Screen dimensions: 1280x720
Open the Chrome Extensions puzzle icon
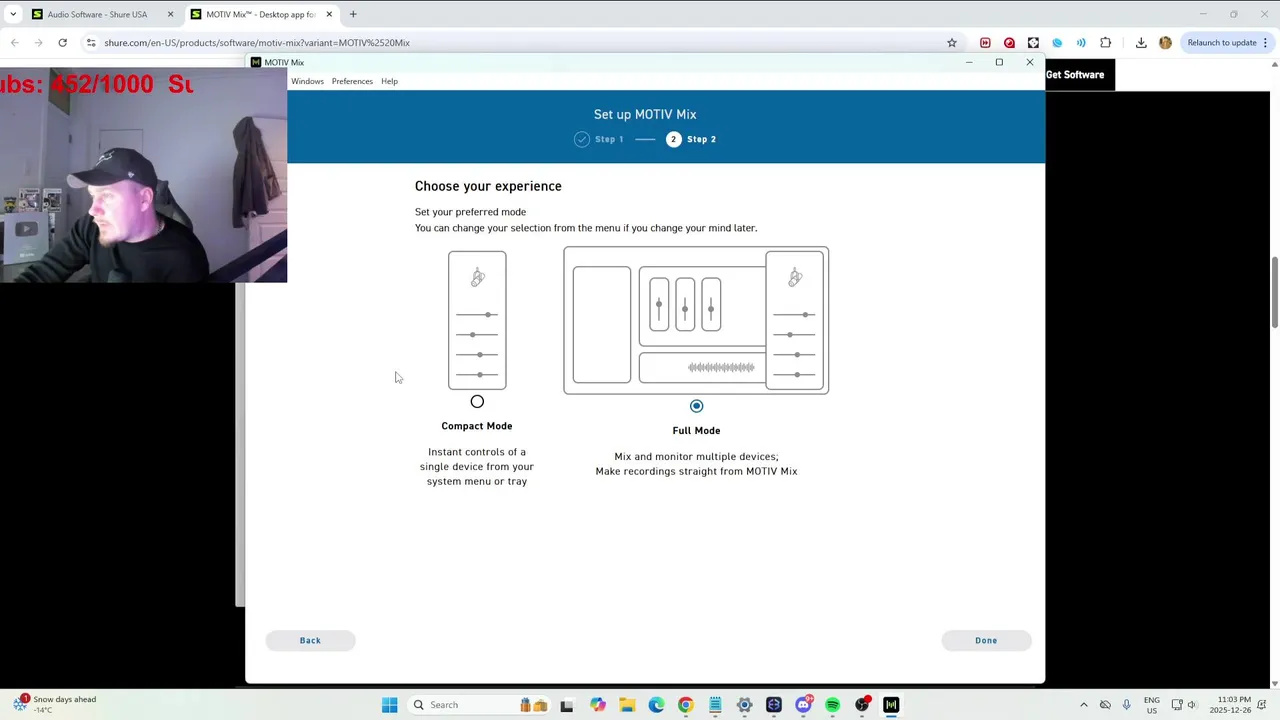[1105, 43]
